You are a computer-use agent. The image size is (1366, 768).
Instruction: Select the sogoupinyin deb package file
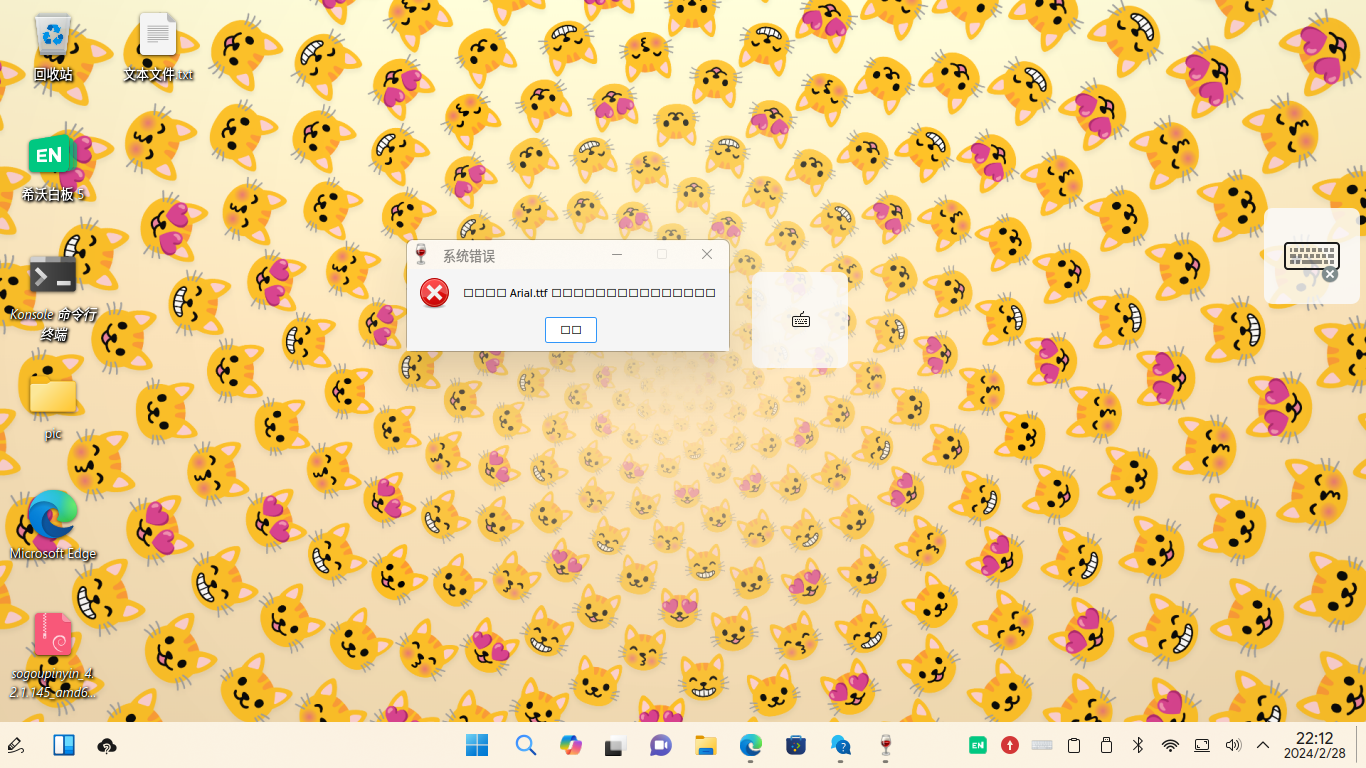point(53,655)
